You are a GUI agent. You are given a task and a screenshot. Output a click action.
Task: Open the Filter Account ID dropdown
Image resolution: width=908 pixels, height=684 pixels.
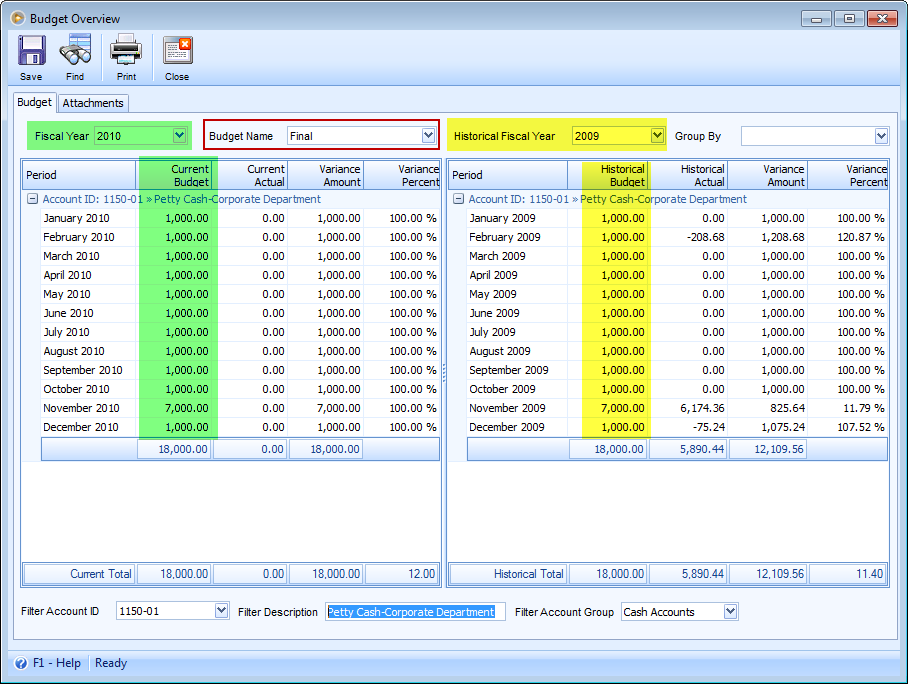pyautogui.click(x=221, y=610)
